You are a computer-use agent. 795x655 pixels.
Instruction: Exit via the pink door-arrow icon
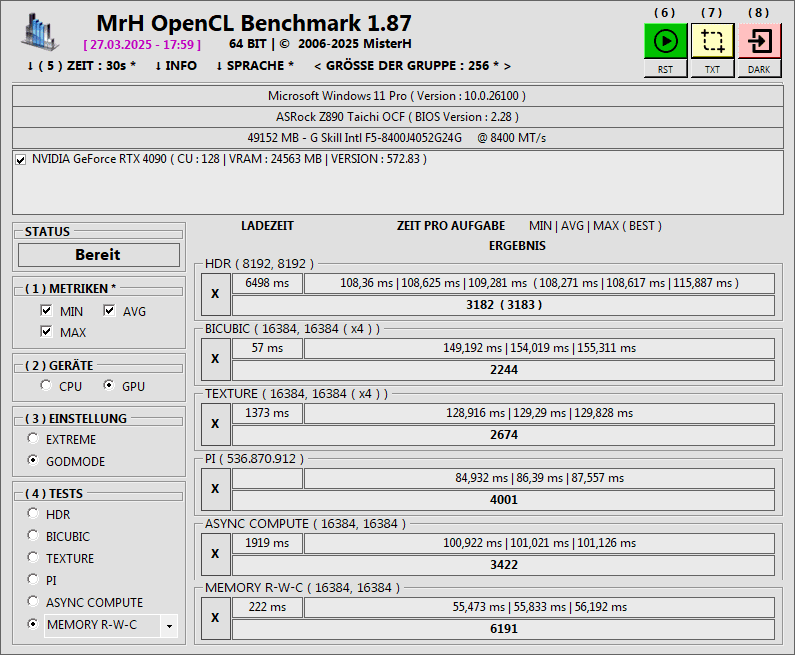click(x=759, y=41)
